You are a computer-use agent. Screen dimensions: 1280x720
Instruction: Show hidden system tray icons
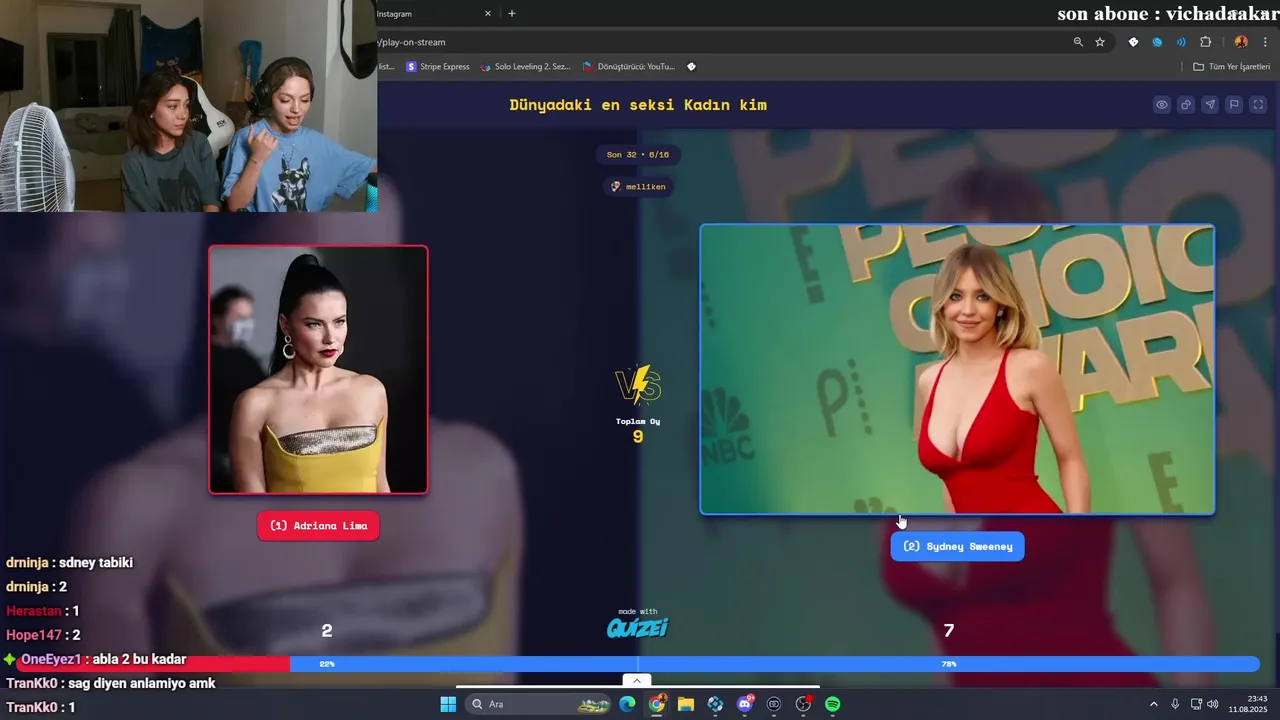(x=1153, y=704)
